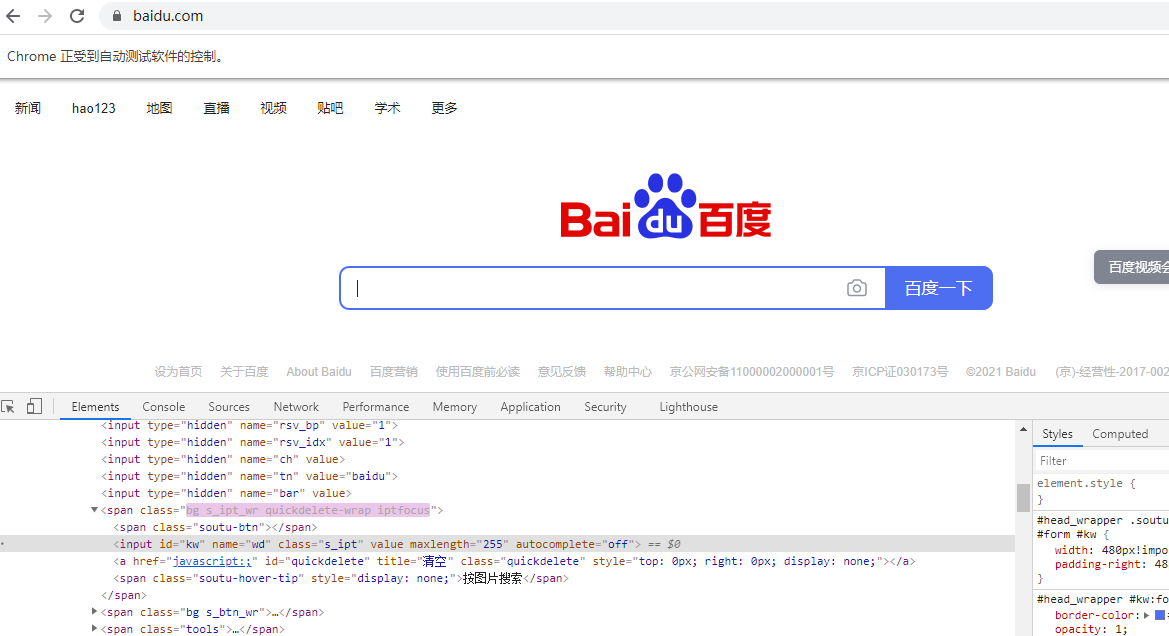This screenshot has width=1169, height=636.
Task: Click the 帮助中心 footer link
Action: pyautogui.click(x=628, y=371)
